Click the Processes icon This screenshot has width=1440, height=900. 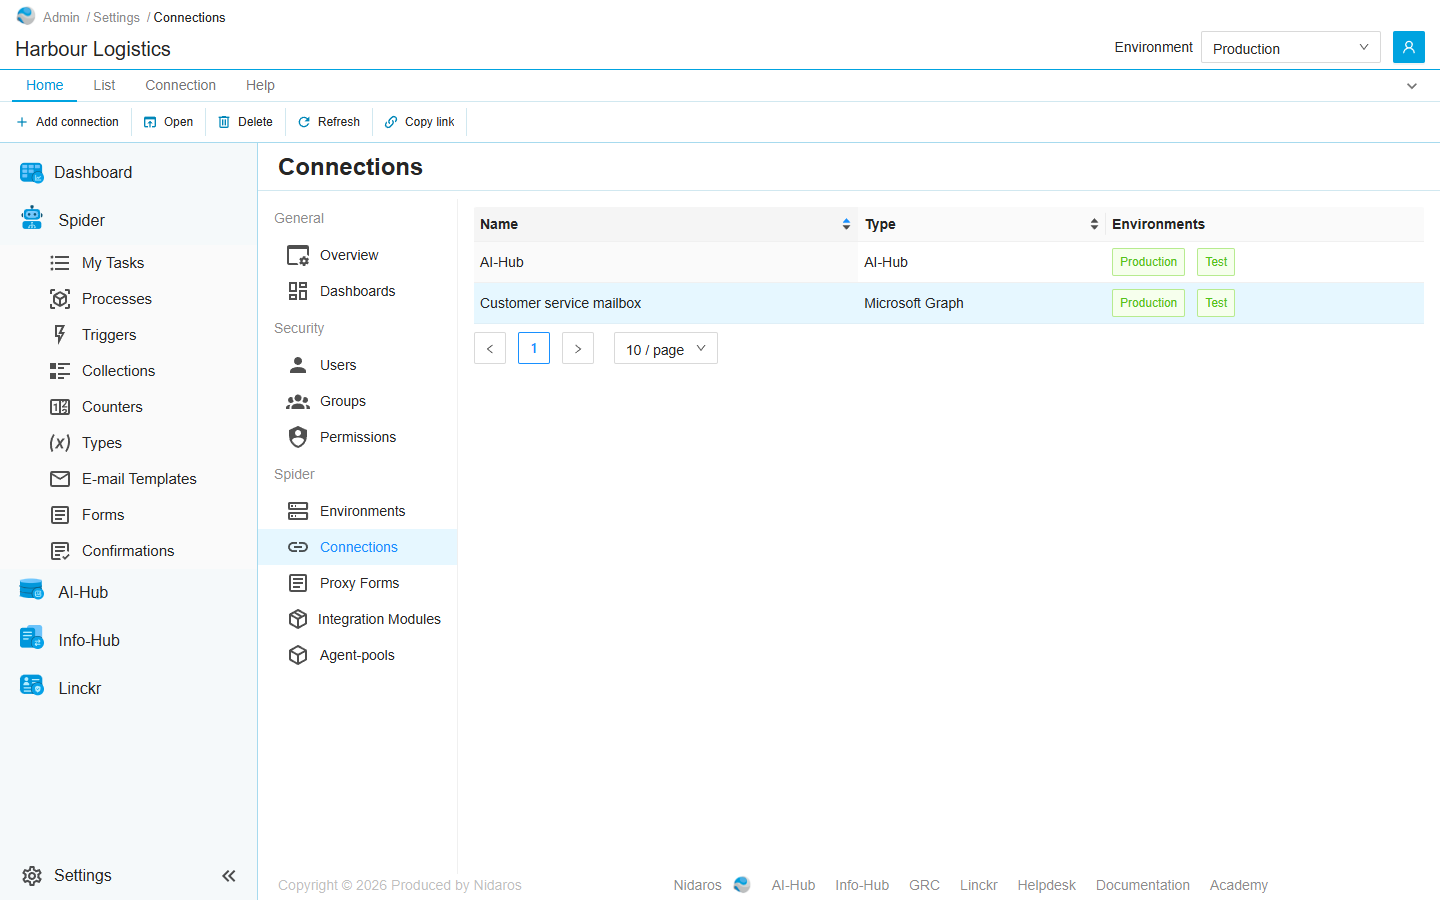60,299
